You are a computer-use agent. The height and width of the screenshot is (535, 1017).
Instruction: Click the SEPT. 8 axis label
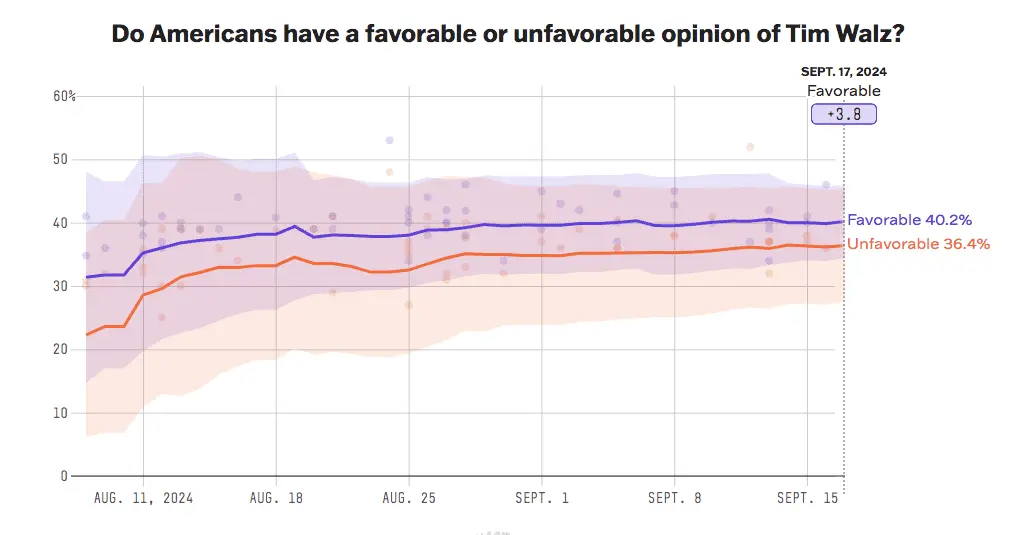pos(675,497)
